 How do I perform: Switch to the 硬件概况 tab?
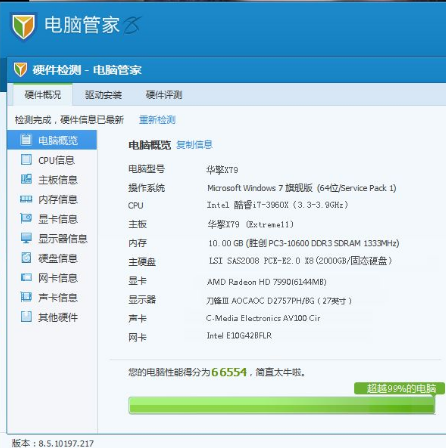43,95
